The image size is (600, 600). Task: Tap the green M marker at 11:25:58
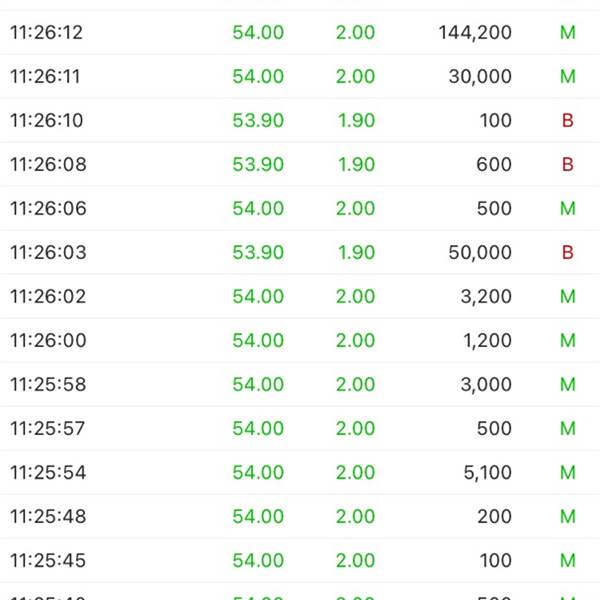point(567,385)
